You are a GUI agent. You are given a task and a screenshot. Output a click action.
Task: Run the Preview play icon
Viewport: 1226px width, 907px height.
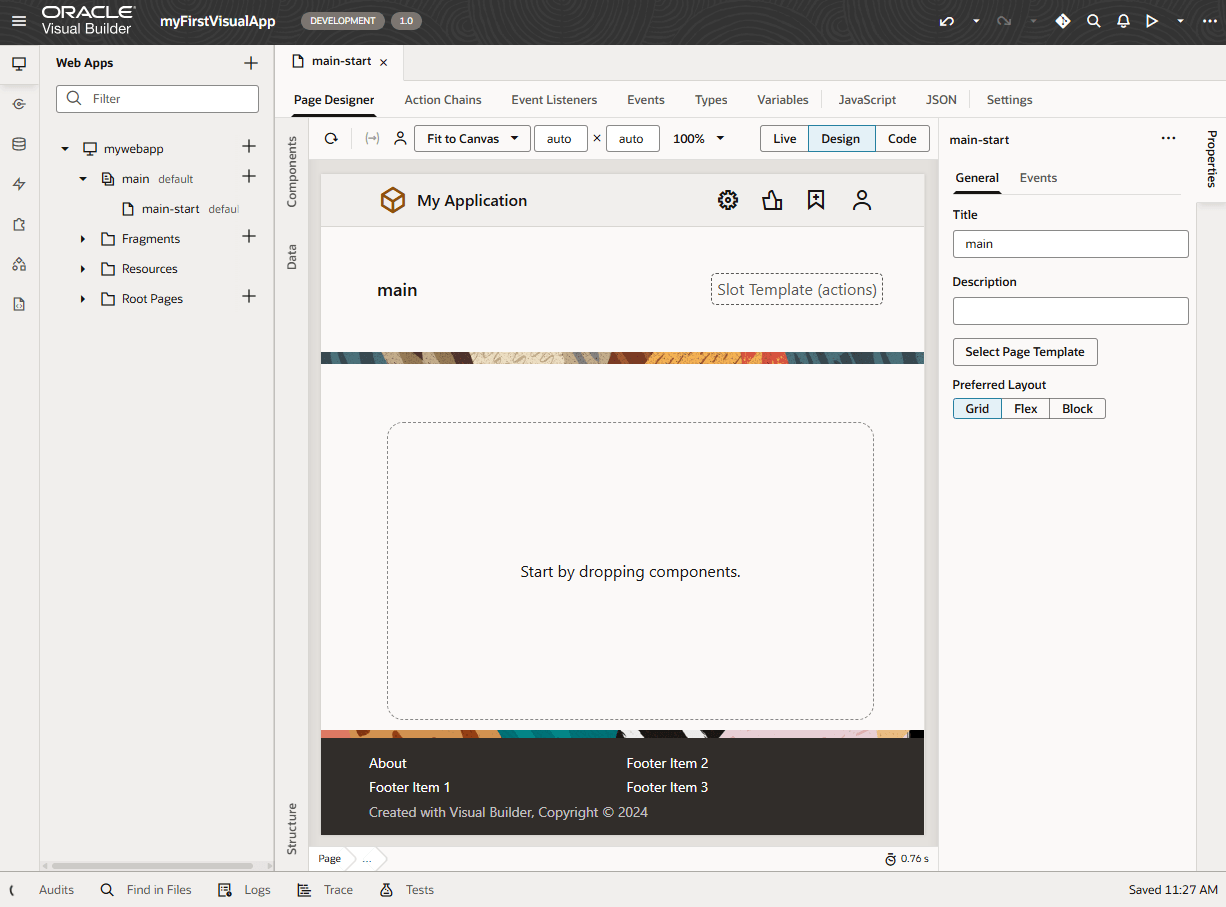1151,20
